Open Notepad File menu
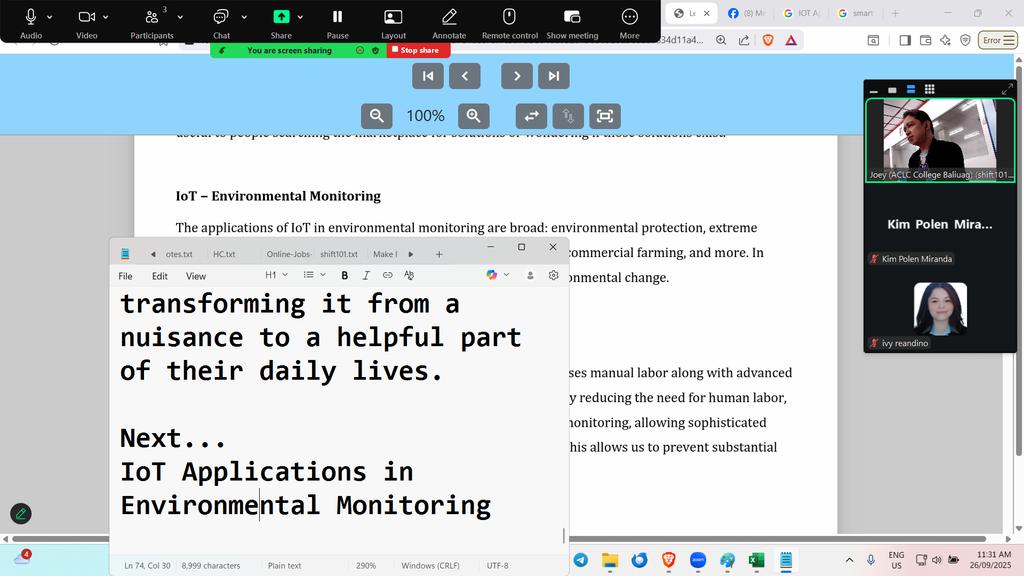 (x=125, y=276)
